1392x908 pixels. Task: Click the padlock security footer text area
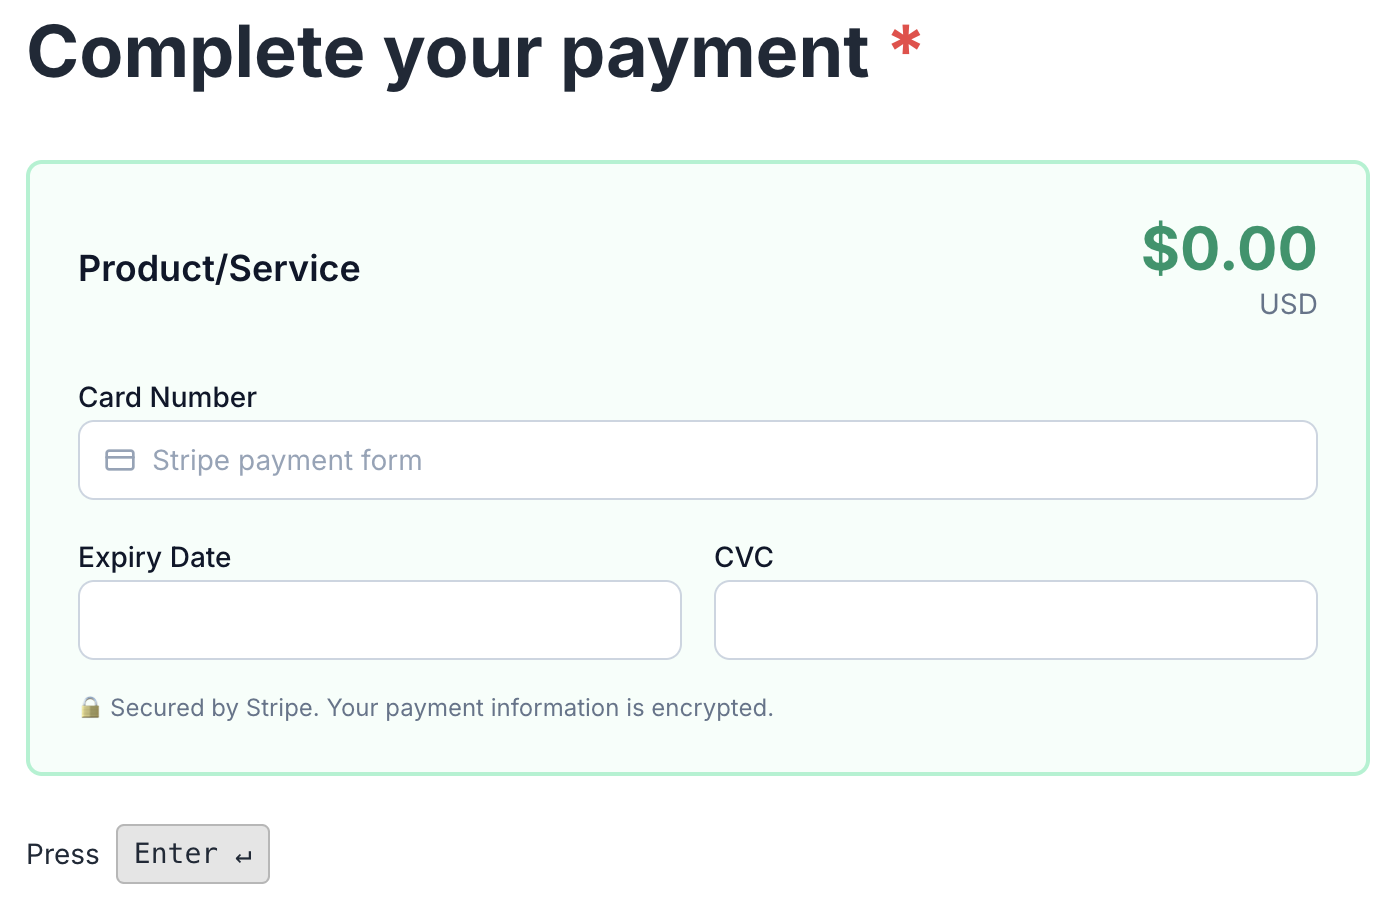point(430,708)
